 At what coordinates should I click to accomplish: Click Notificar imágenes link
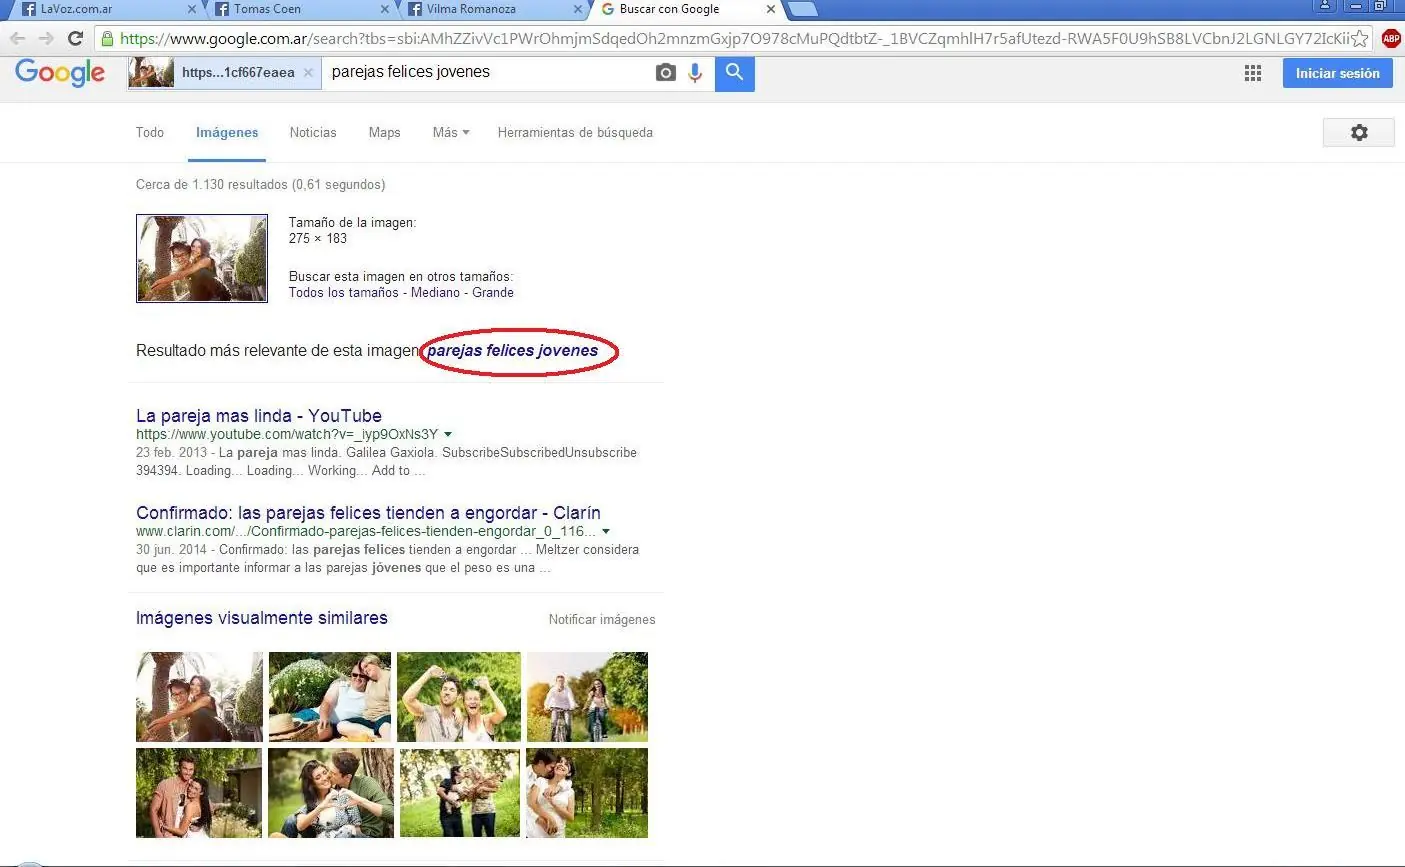(602, 620)
